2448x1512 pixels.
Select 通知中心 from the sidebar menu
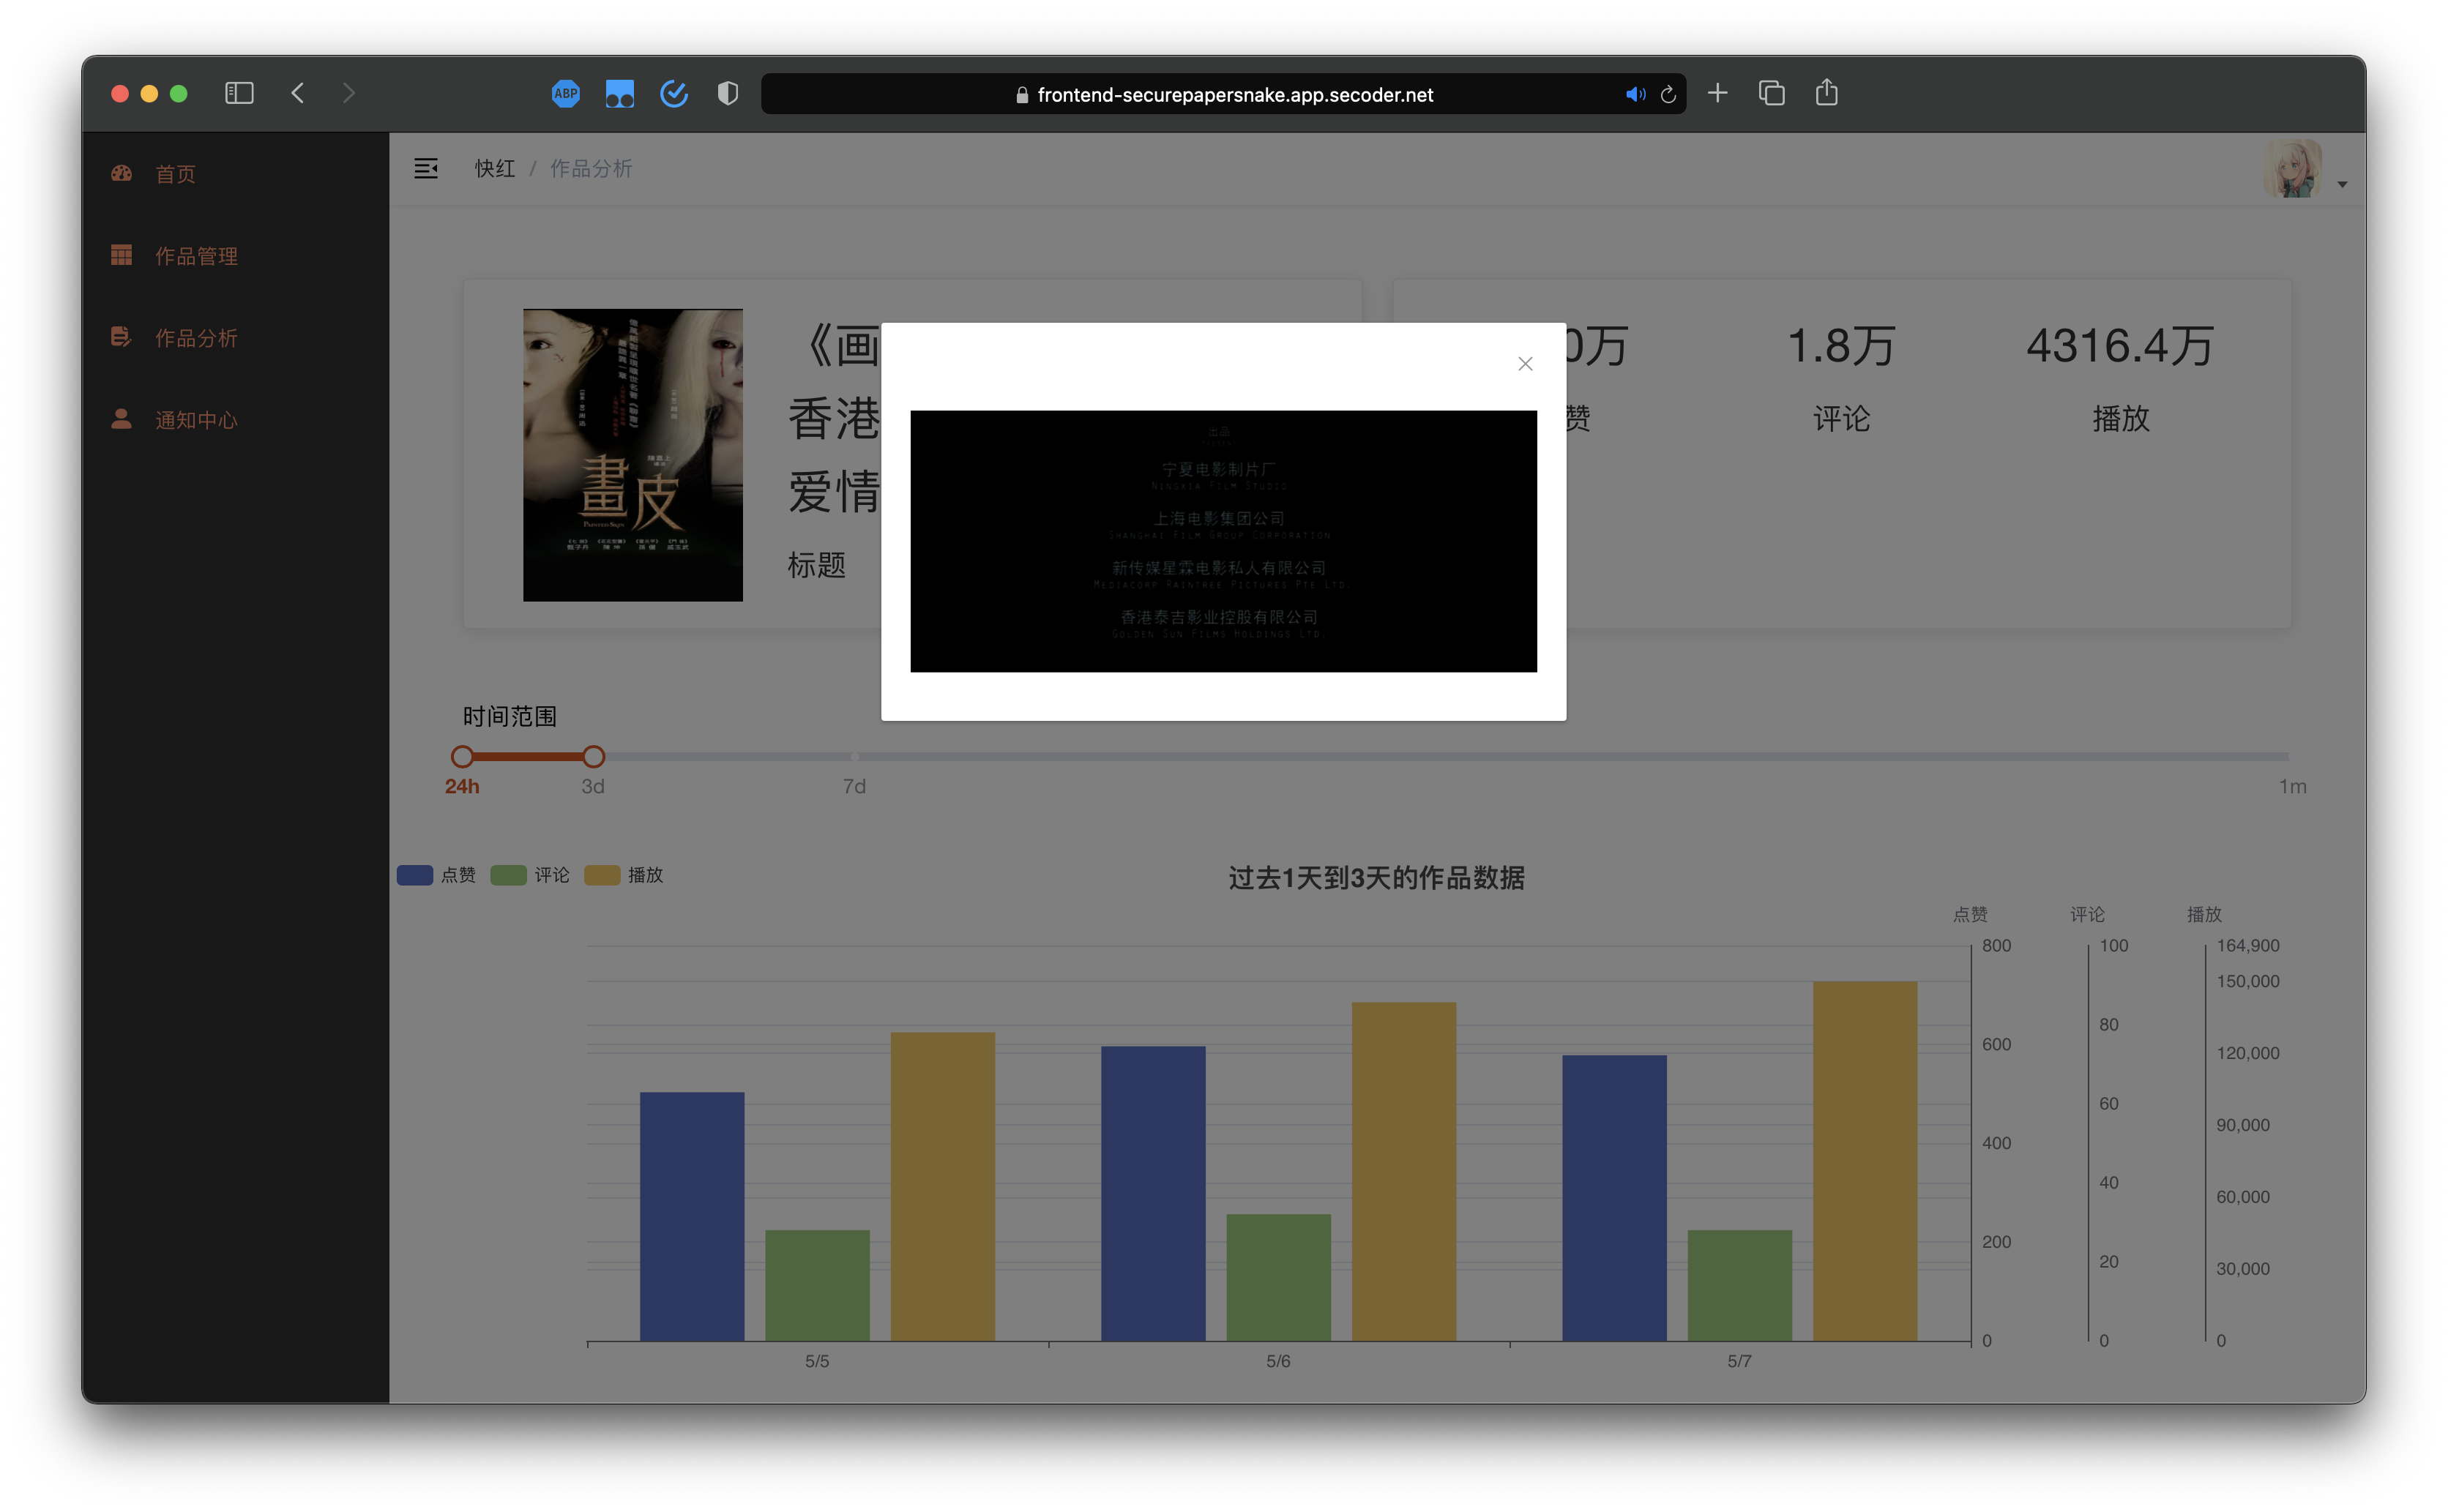[x=196, y=419]
